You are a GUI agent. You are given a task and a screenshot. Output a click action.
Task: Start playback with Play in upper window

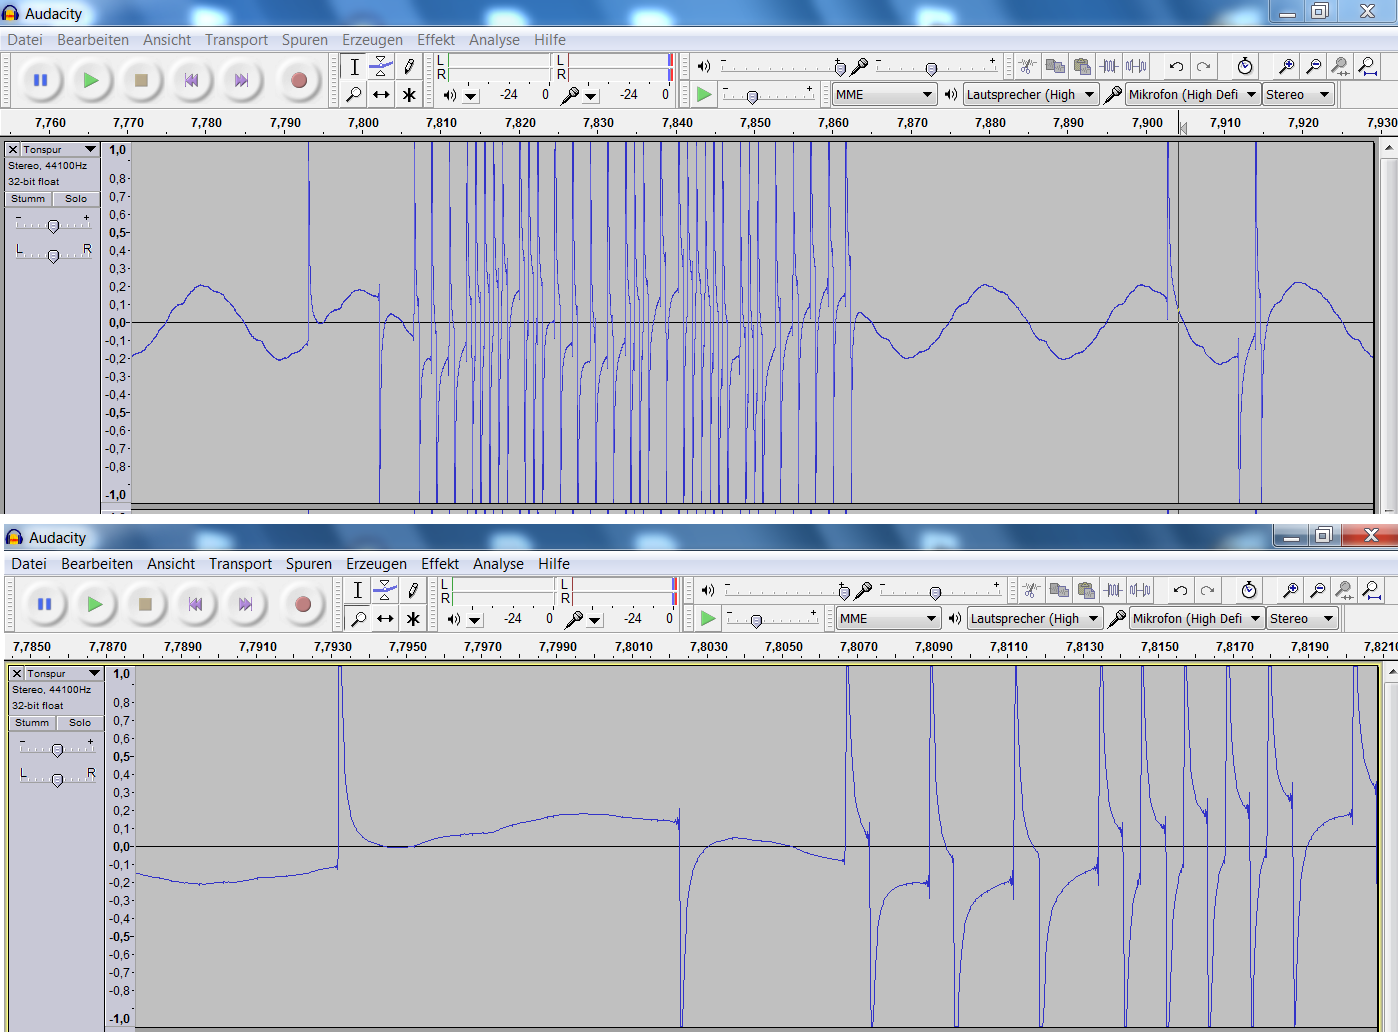click(90, 80)
